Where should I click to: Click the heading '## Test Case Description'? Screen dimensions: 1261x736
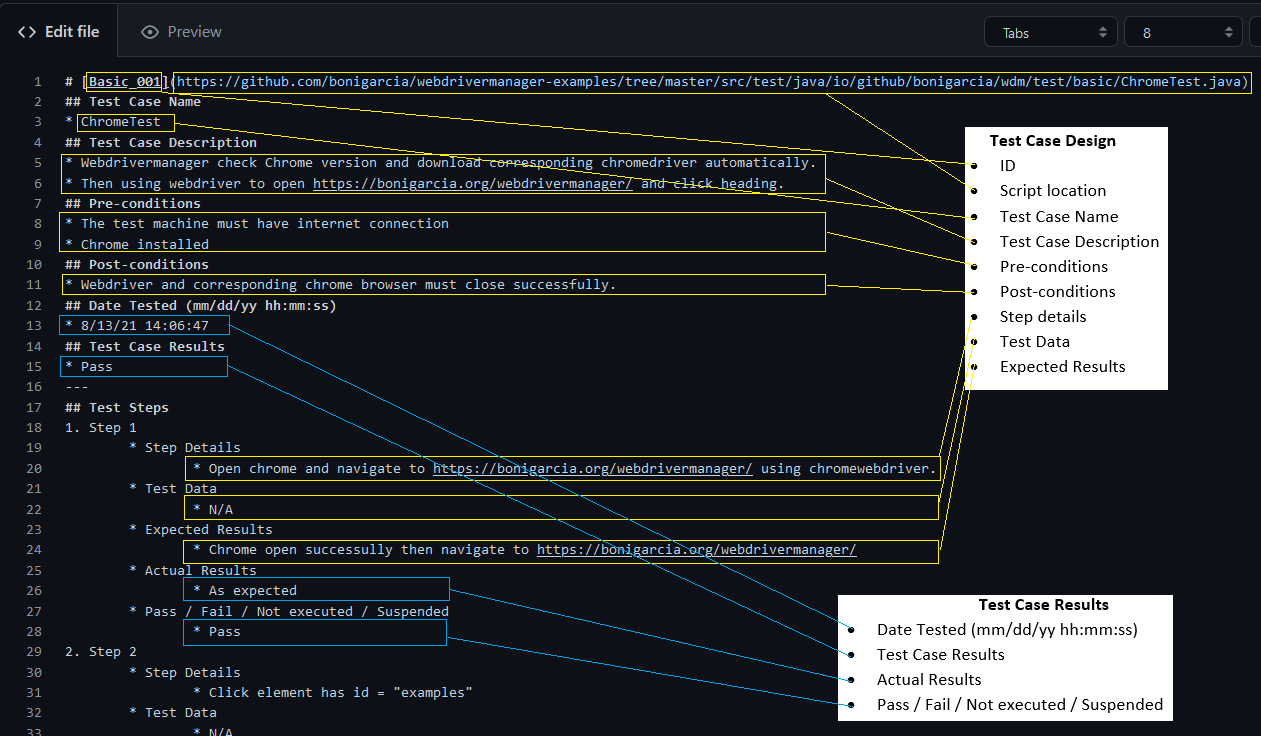(161, 142)
